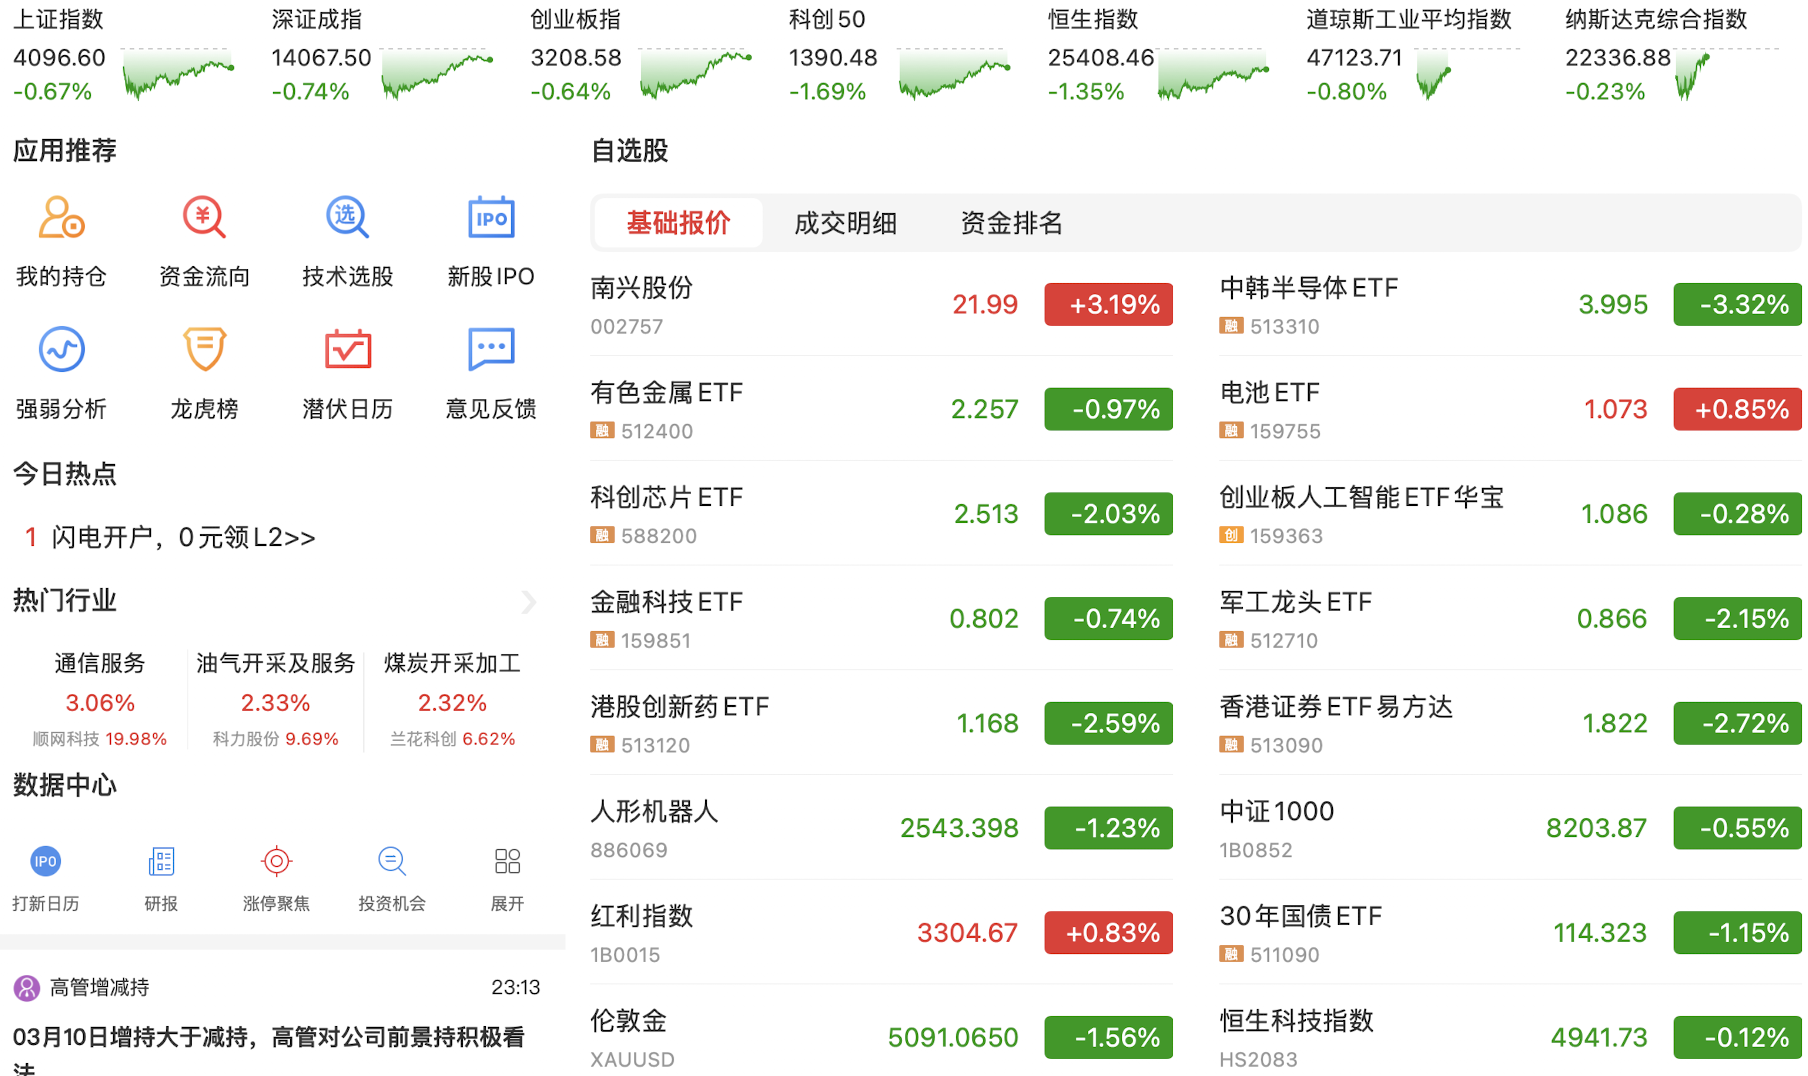Open the 龙虎榜 ranking icon
The width and height of the screenshot is (1808, 1076).
coord(204,350)
